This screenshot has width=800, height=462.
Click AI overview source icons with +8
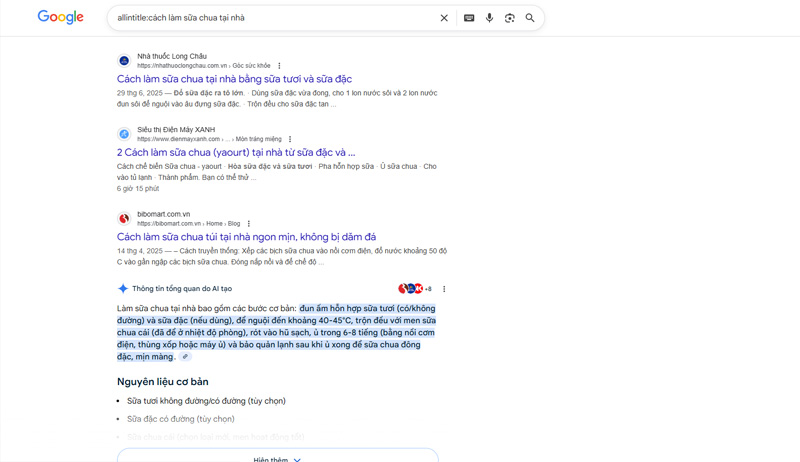(x=414, y=289)
